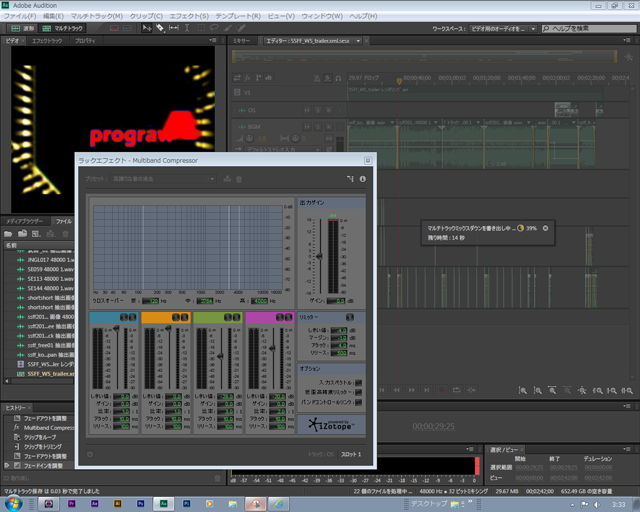Delete the effect preset trash icon

click(238, 179)
